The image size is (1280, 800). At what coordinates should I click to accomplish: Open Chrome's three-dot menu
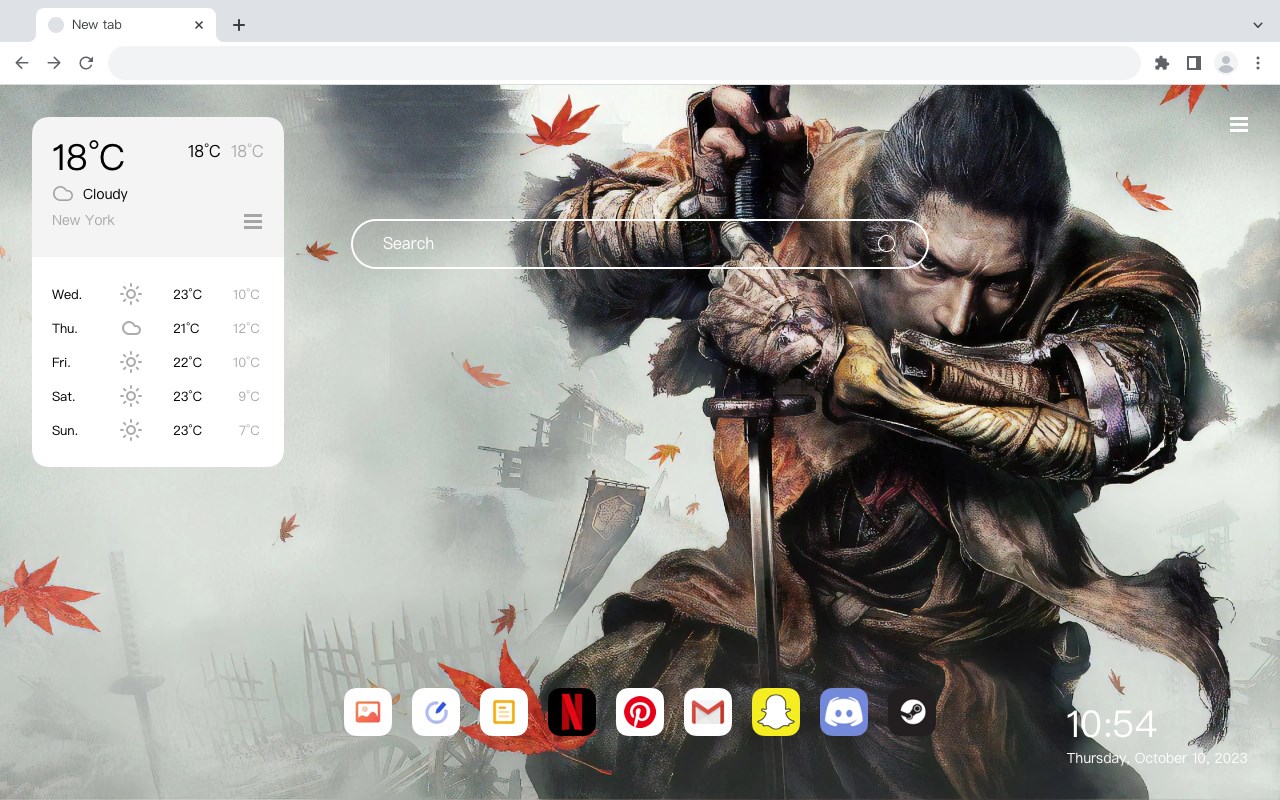1258,63
